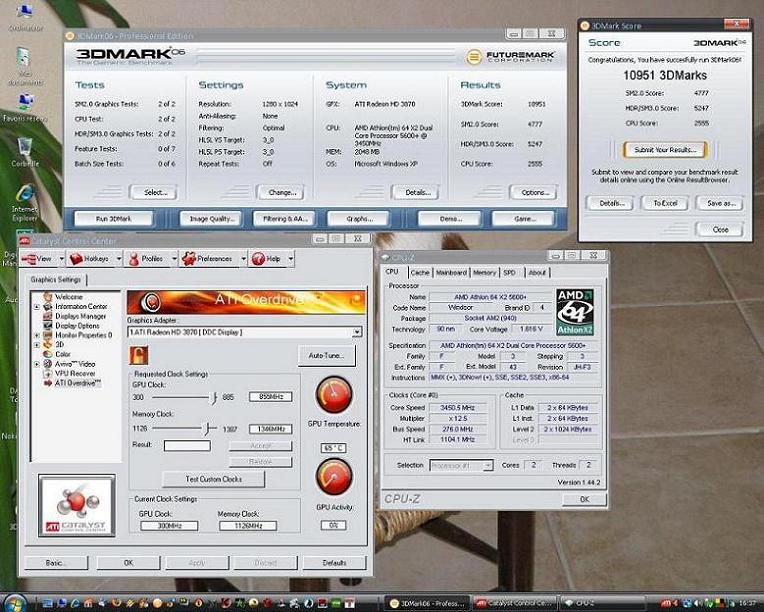The height and width of the screenshot is (612, 764).
Task: Select Welcome in the Catalyst tree
Action: pos(69,297)
